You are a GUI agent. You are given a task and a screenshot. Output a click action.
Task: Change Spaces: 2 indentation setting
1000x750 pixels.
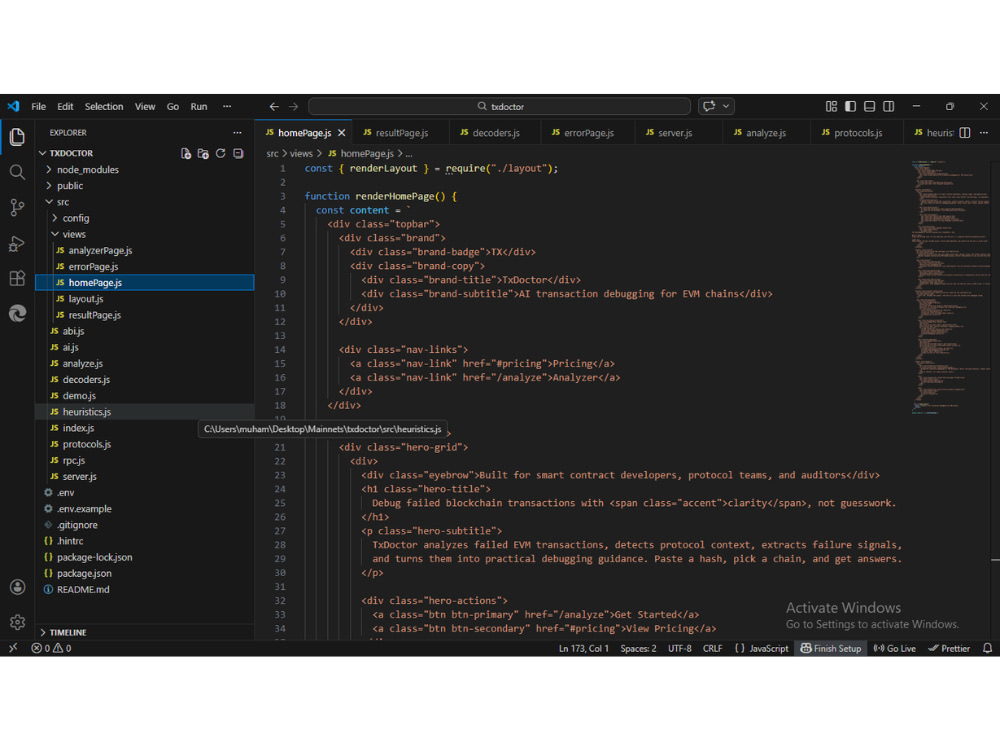(638, 648)
